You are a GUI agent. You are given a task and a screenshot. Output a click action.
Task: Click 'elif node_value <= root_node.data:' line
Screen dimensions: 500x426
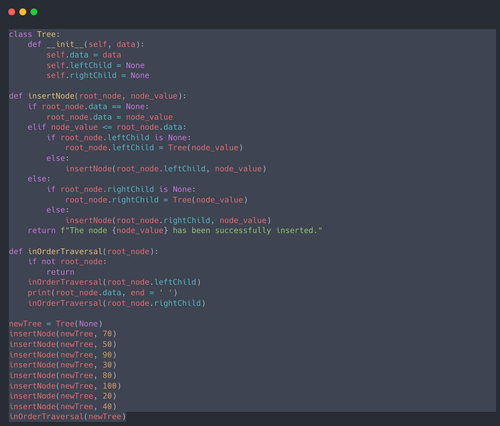pos(107,127)
